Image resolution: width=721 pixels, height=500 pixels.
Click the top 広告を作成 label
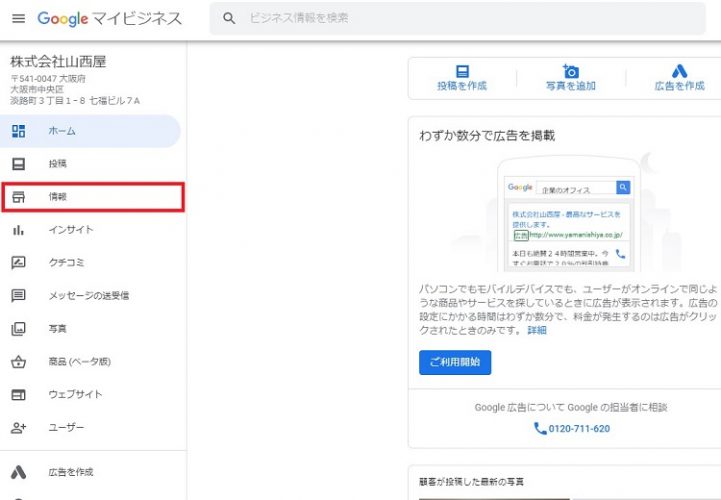coord(680,86)
